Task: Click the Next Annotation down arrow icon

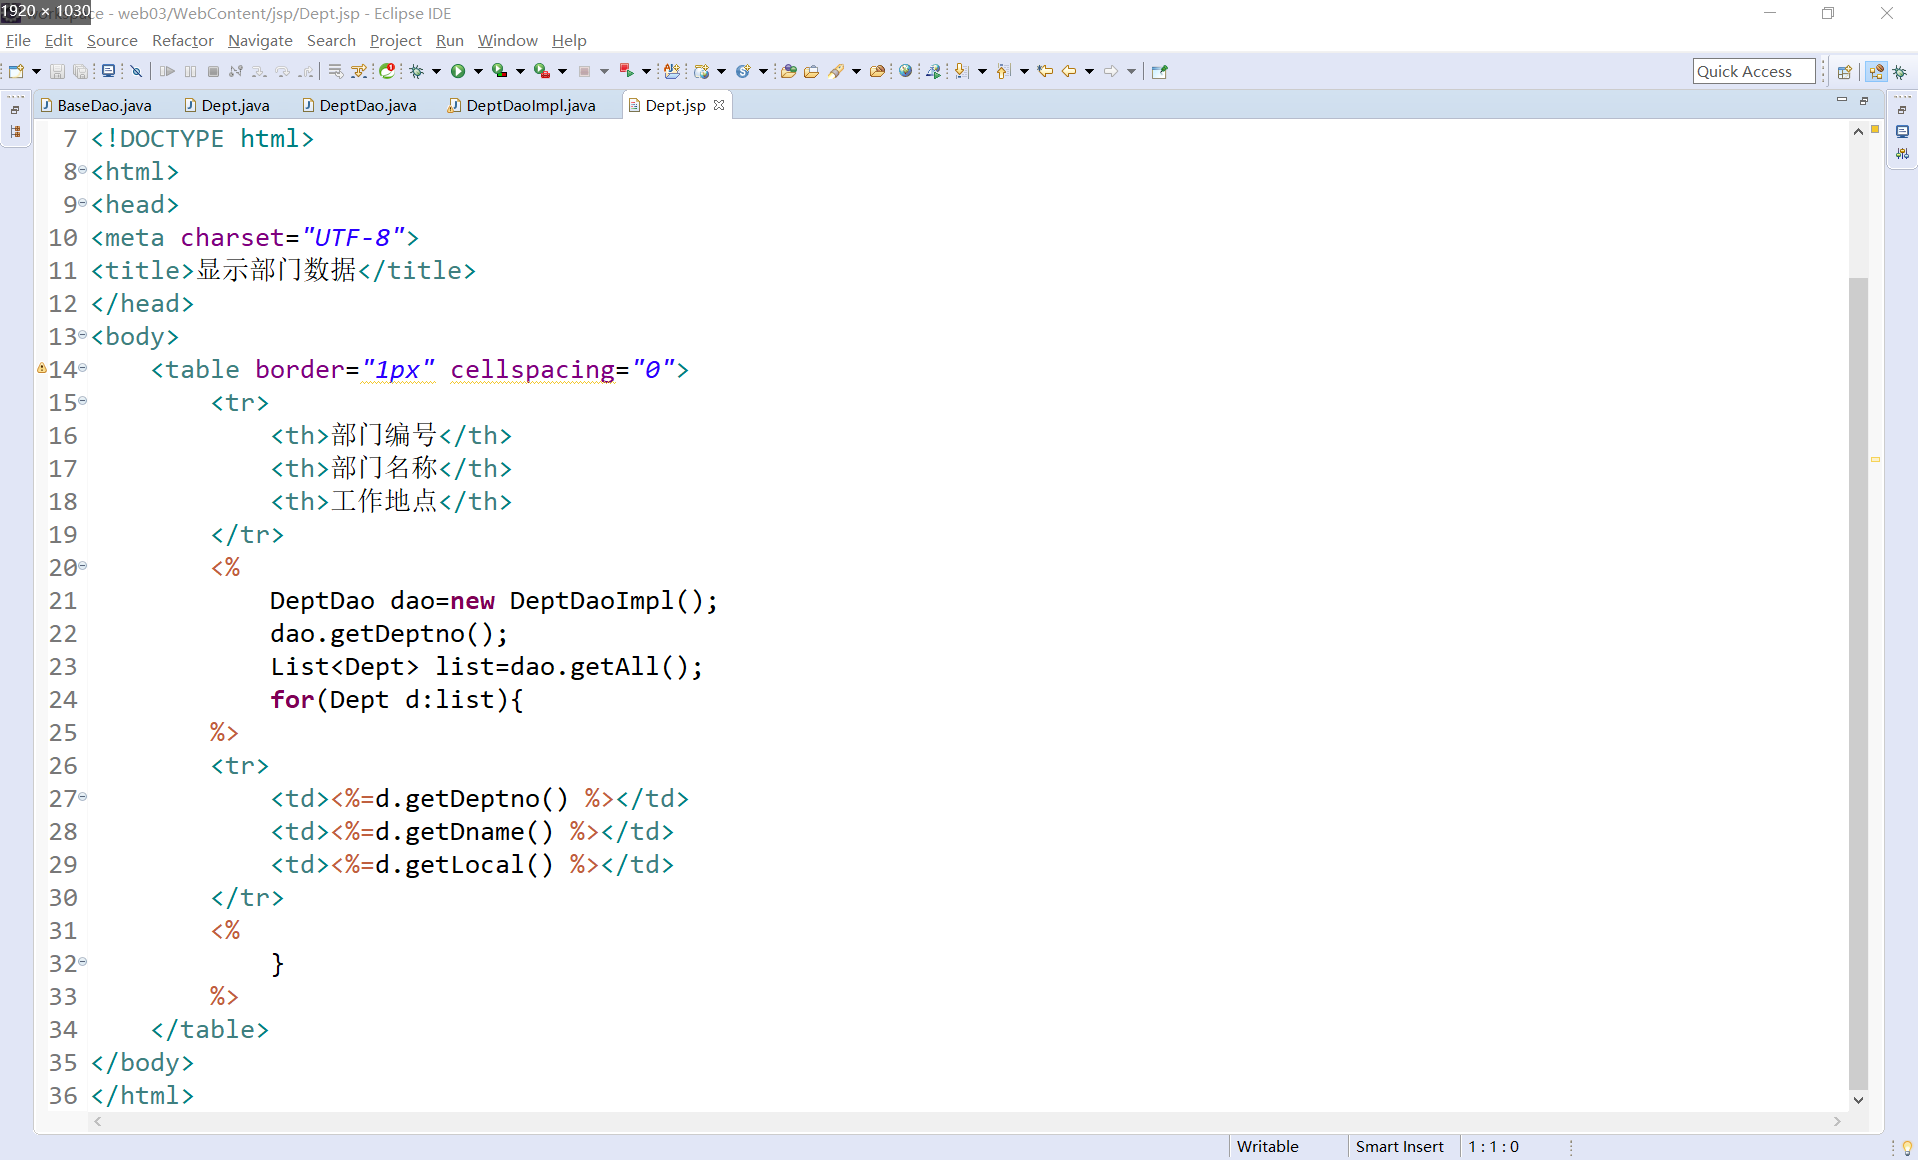Action: 962,71
